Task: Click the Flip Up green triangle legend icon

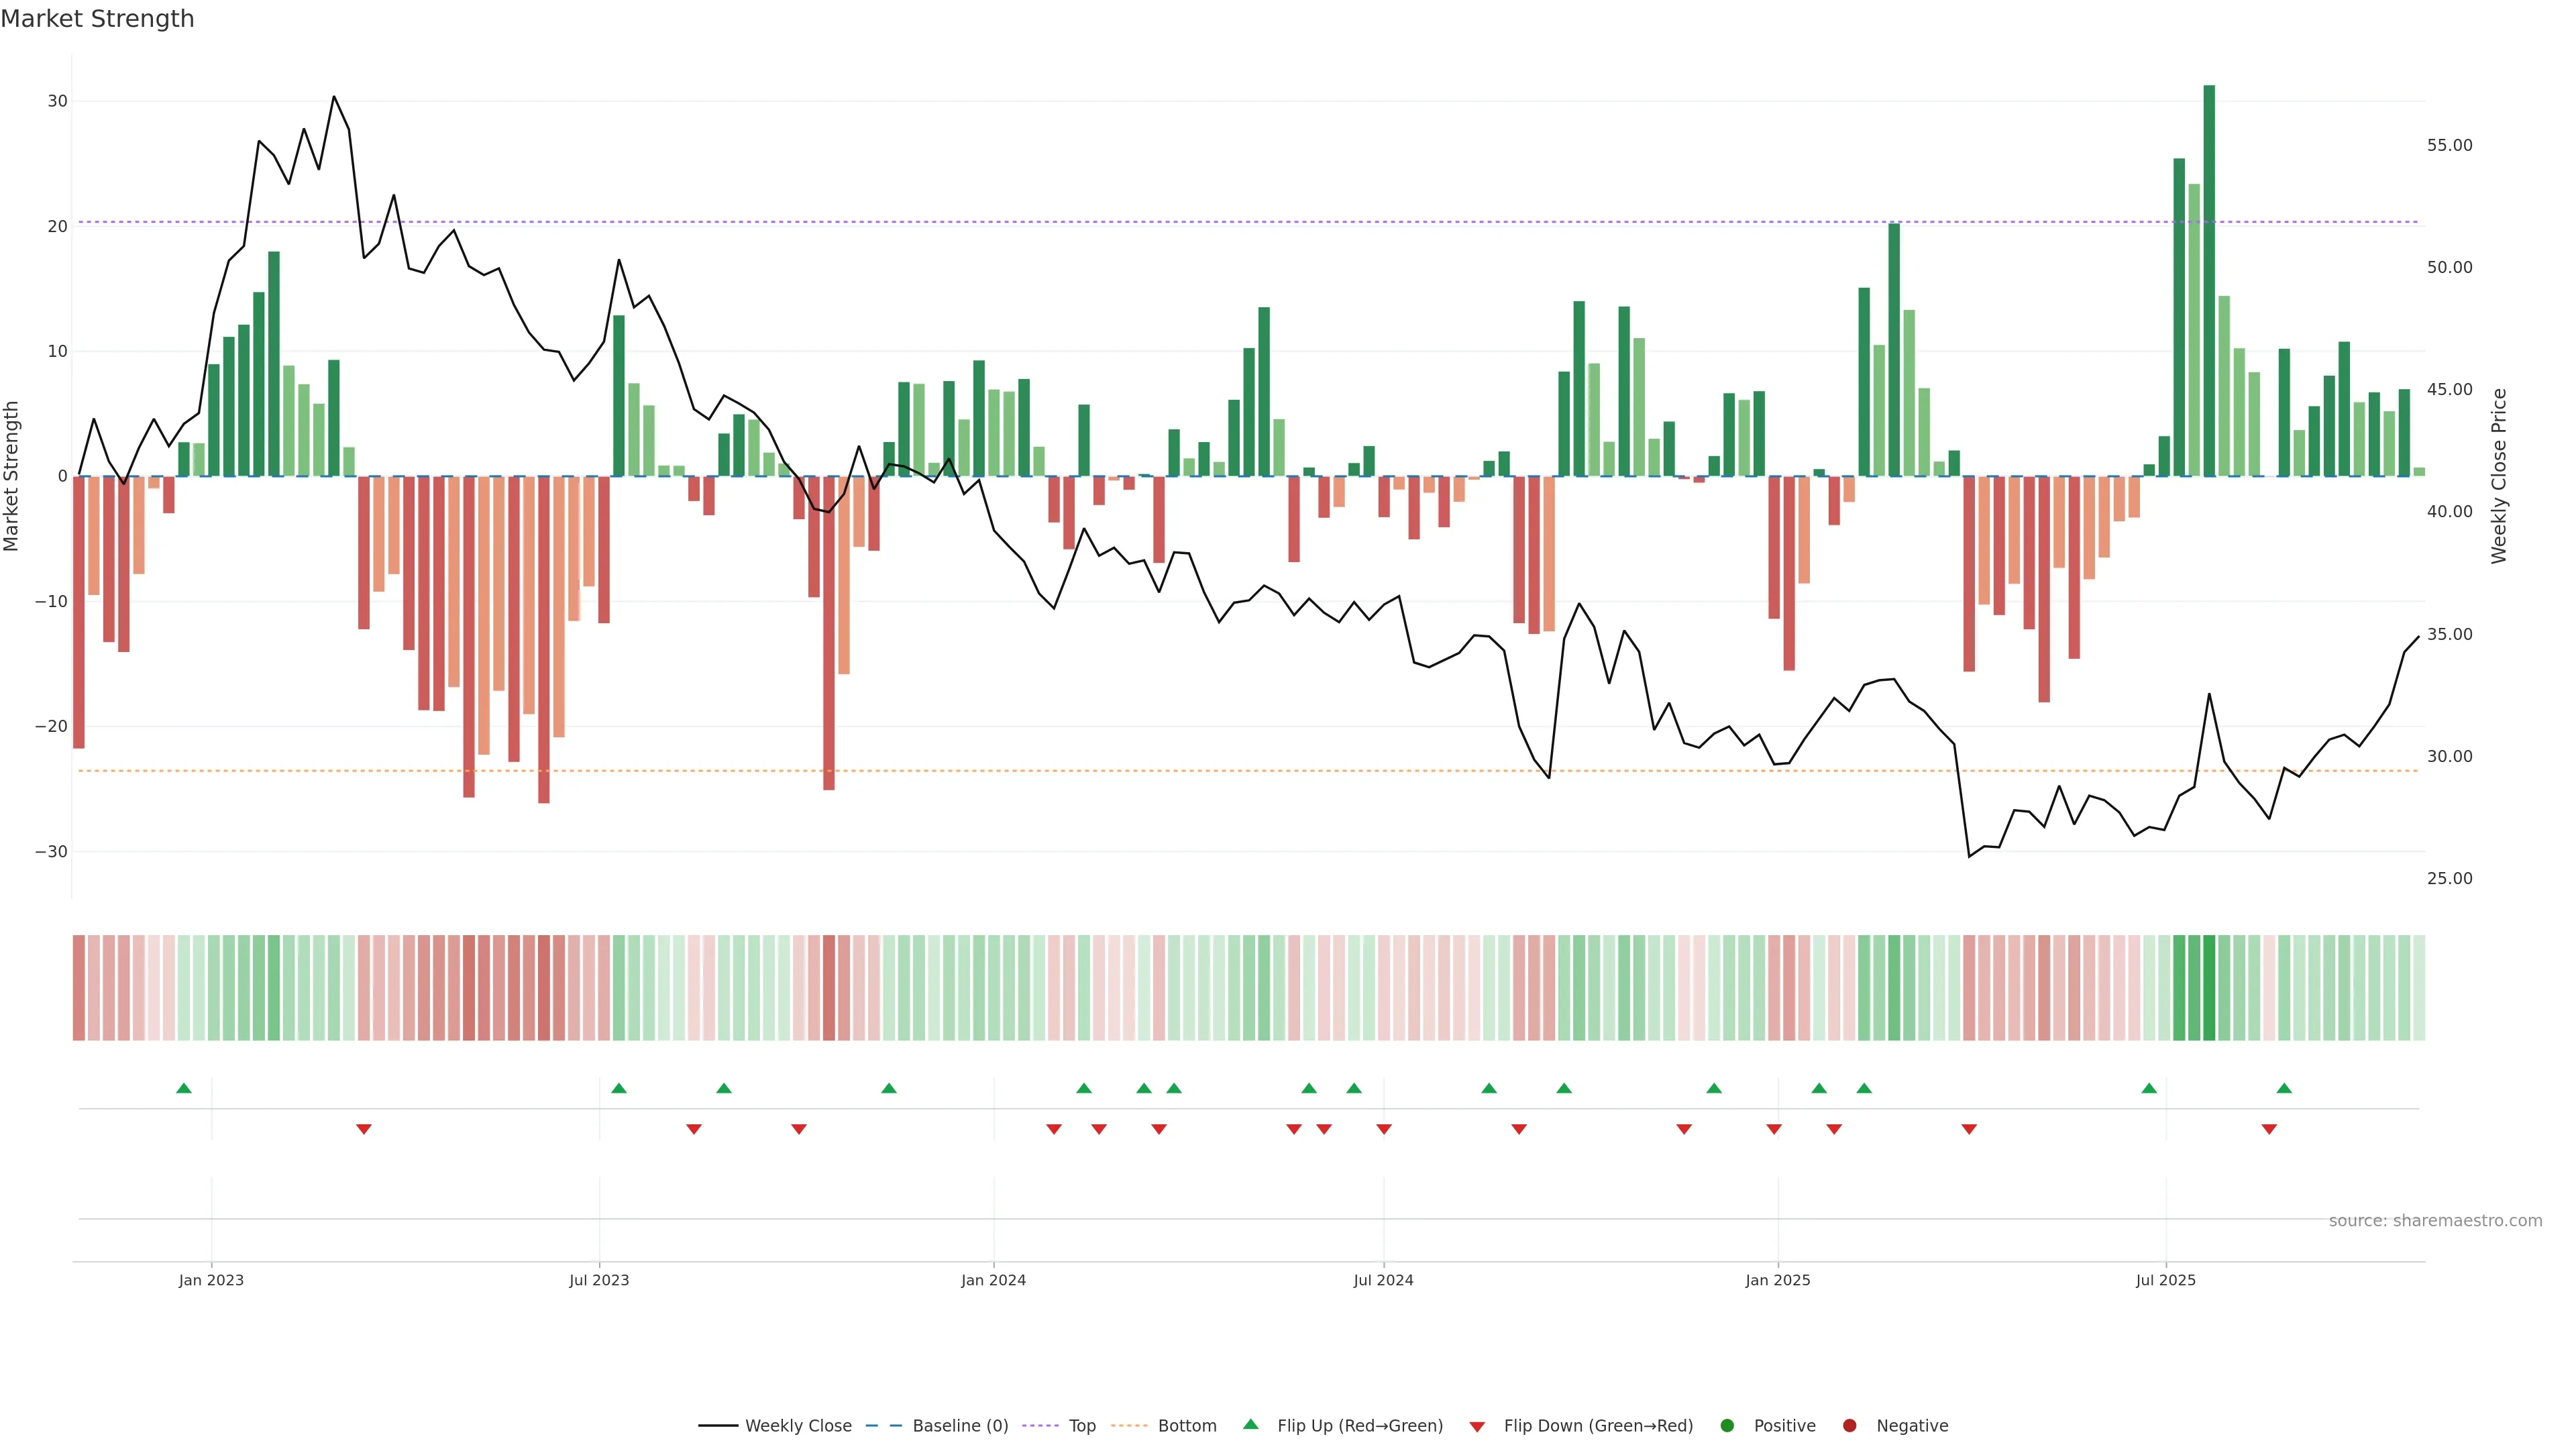Action: coord(1250,1425)
